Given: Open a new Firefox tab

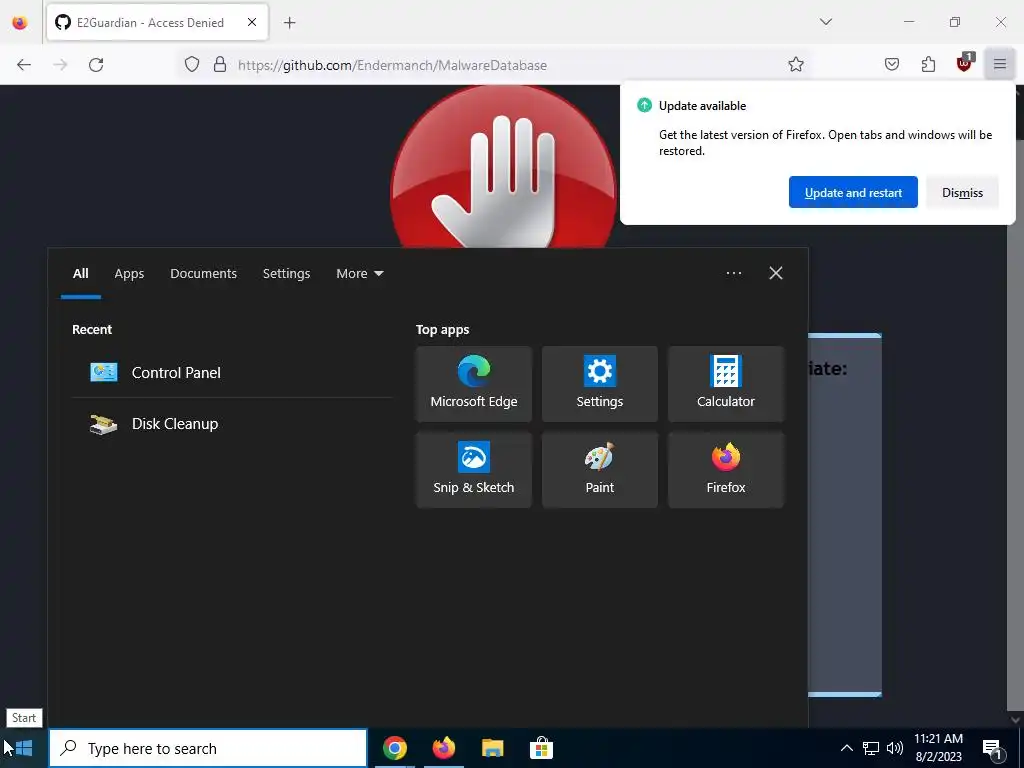Looking at the screenshot, I should pyautogui.click(x=289, y=23).
